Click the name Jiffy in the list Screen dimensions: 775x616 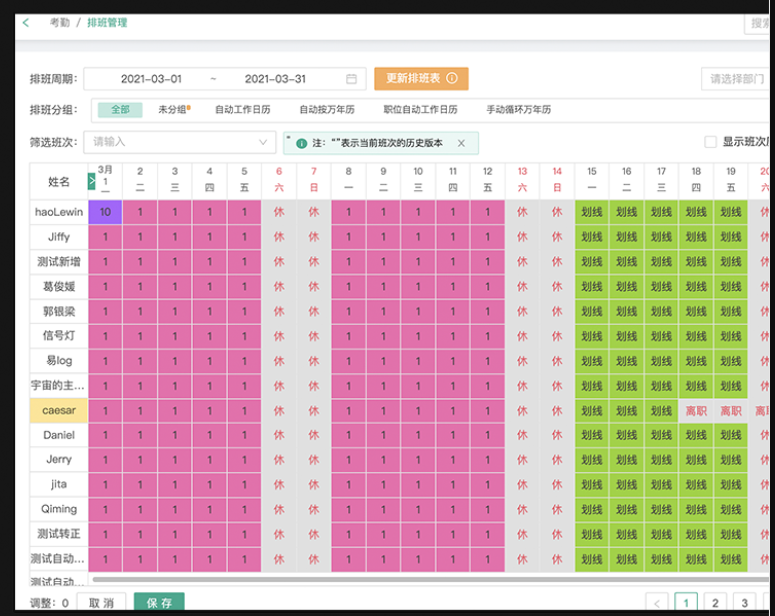pos(59,237)
